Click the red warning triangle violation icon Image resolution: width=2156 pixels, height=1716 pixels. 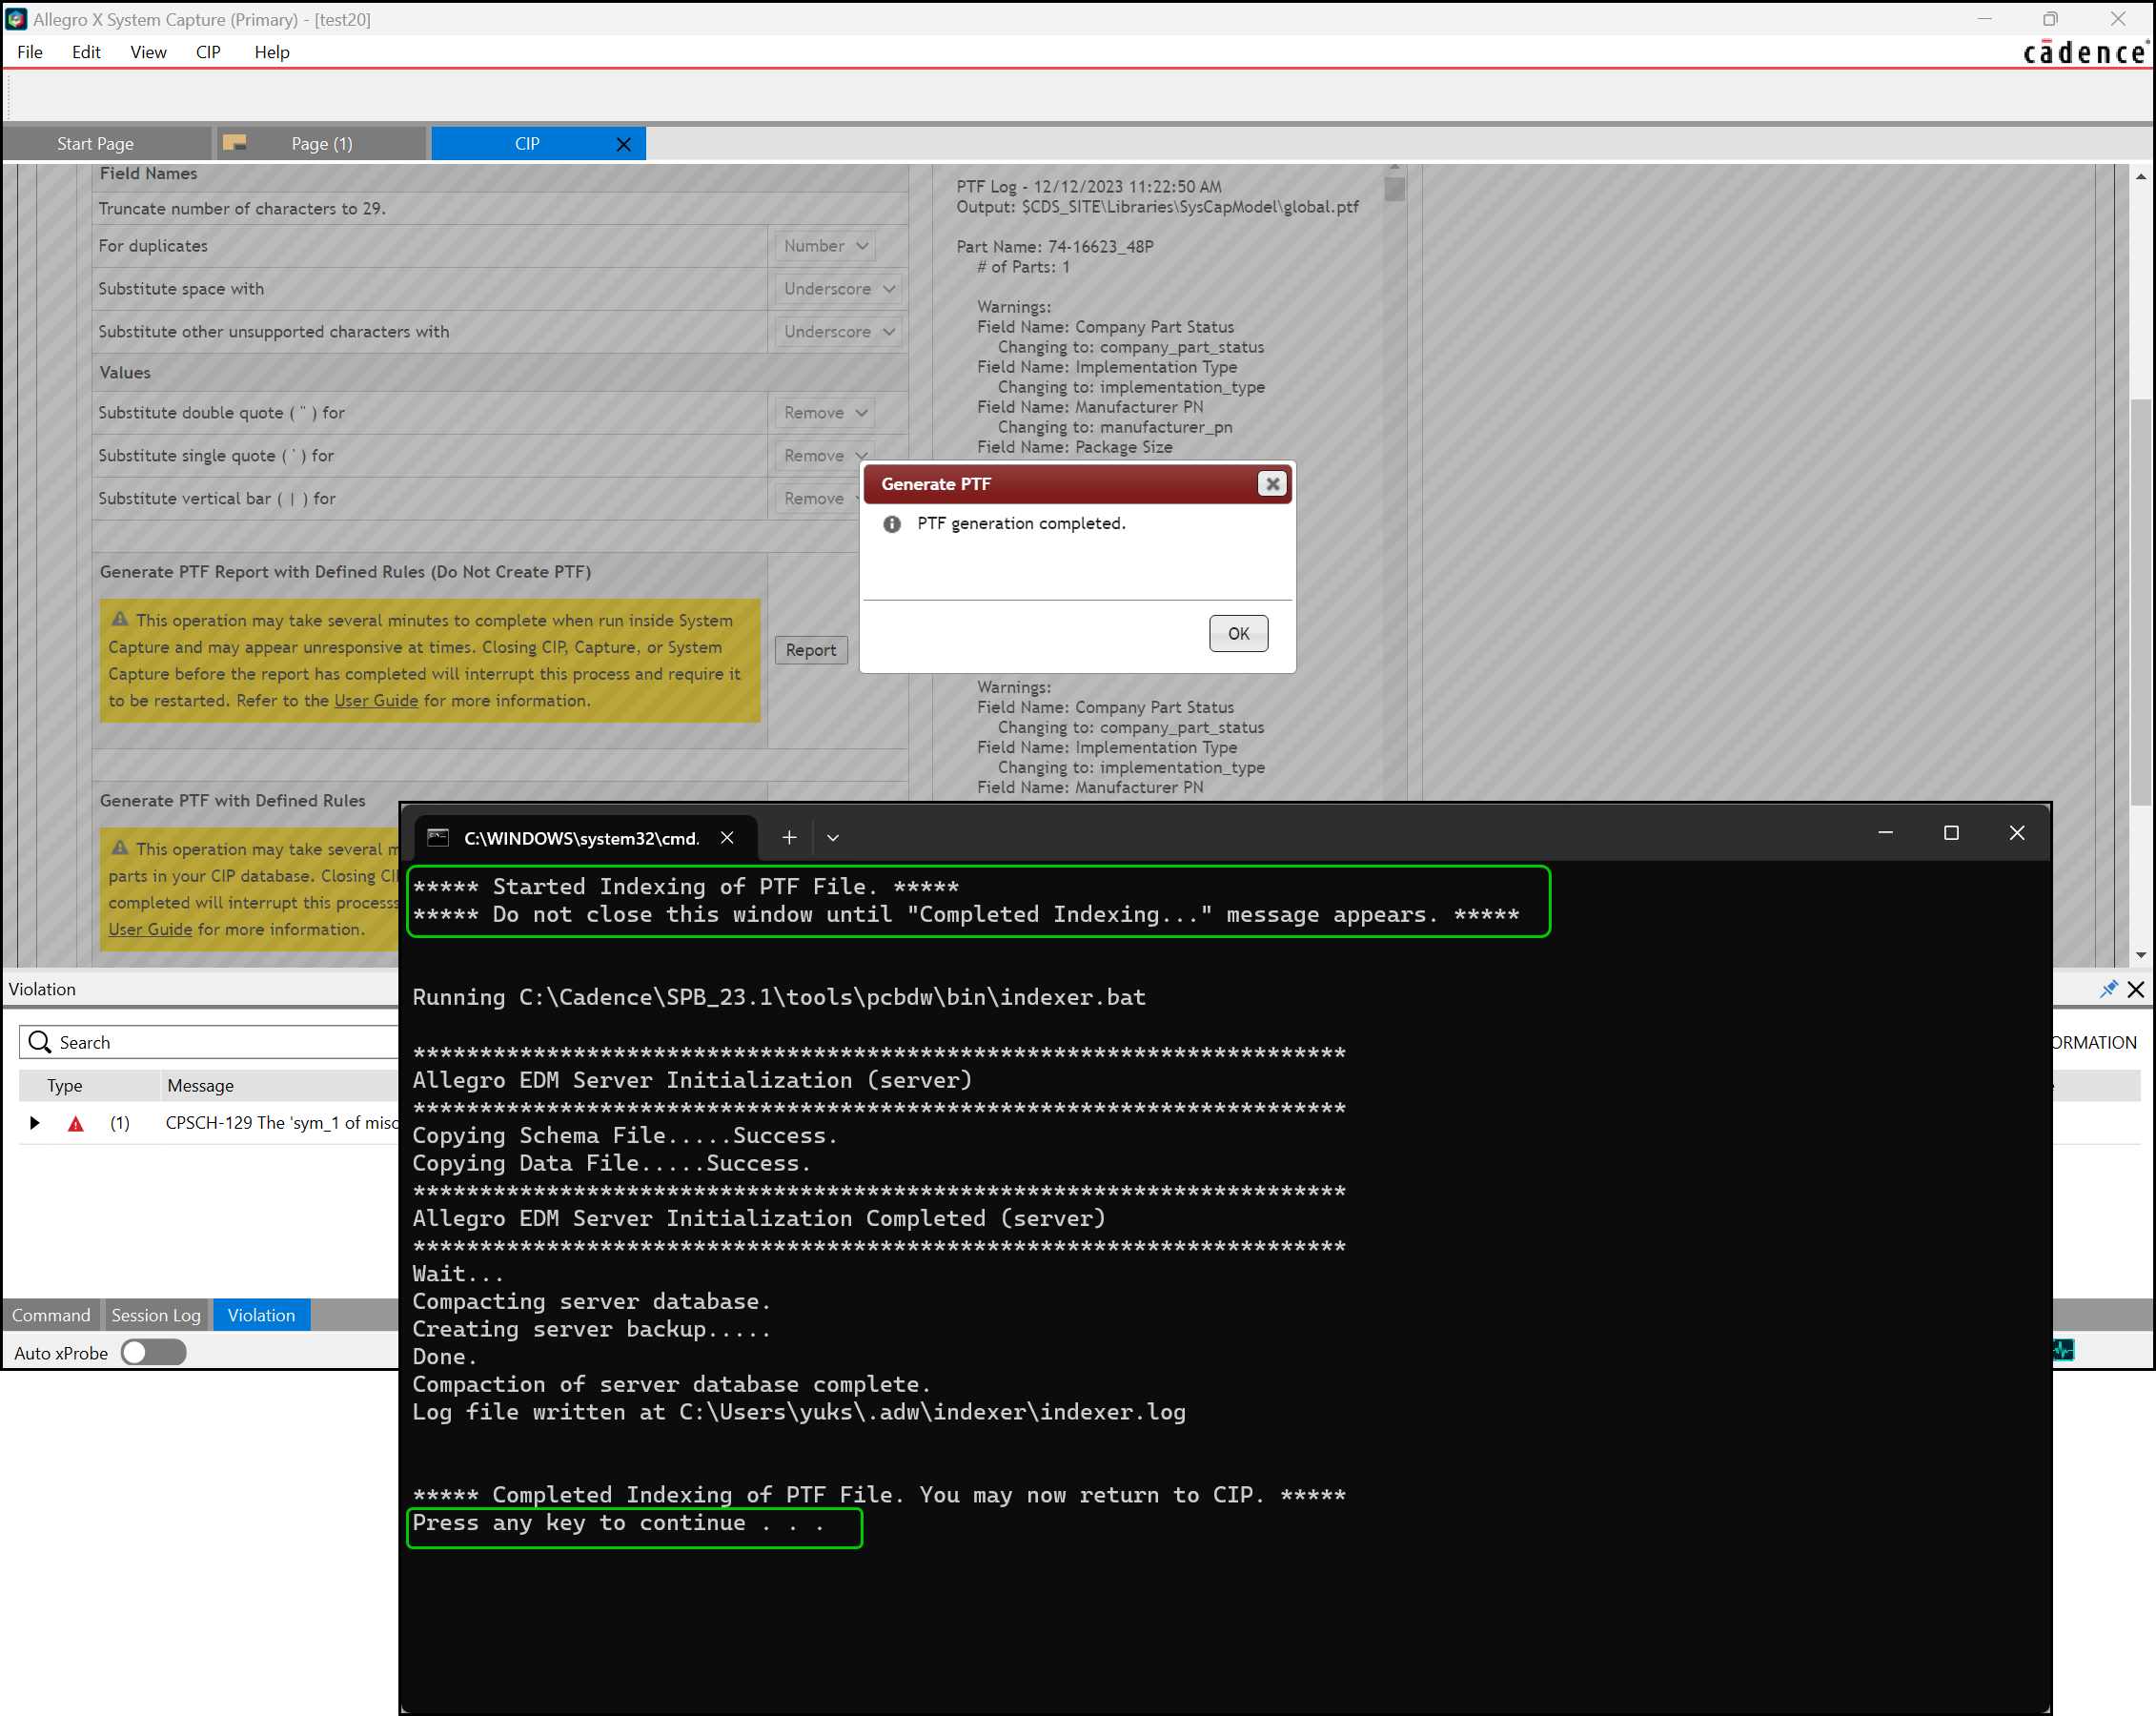pyautogui.click(x=75, y=1123)
